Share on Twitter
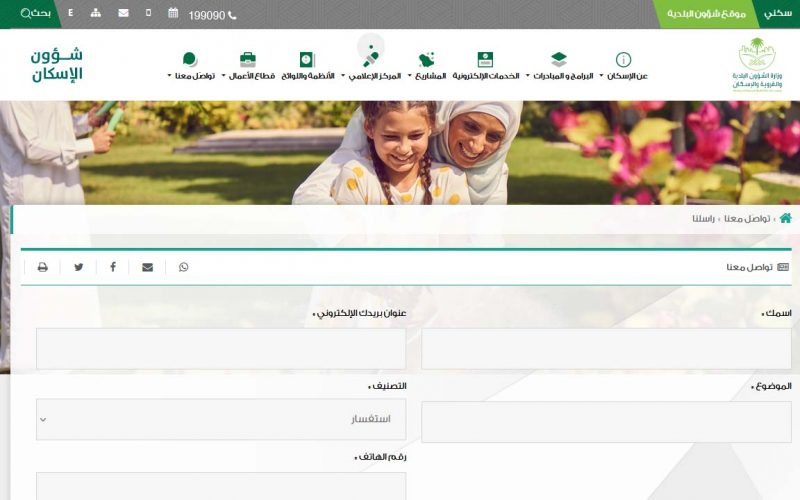 click(x=79, y=267)
